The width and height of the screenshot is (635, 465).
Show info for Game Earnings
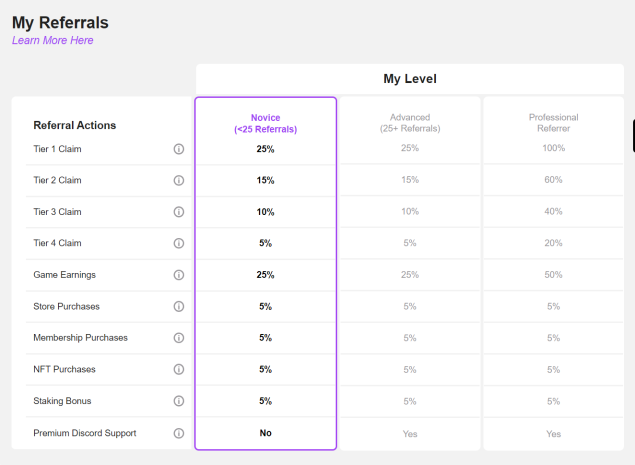point(179,275)
